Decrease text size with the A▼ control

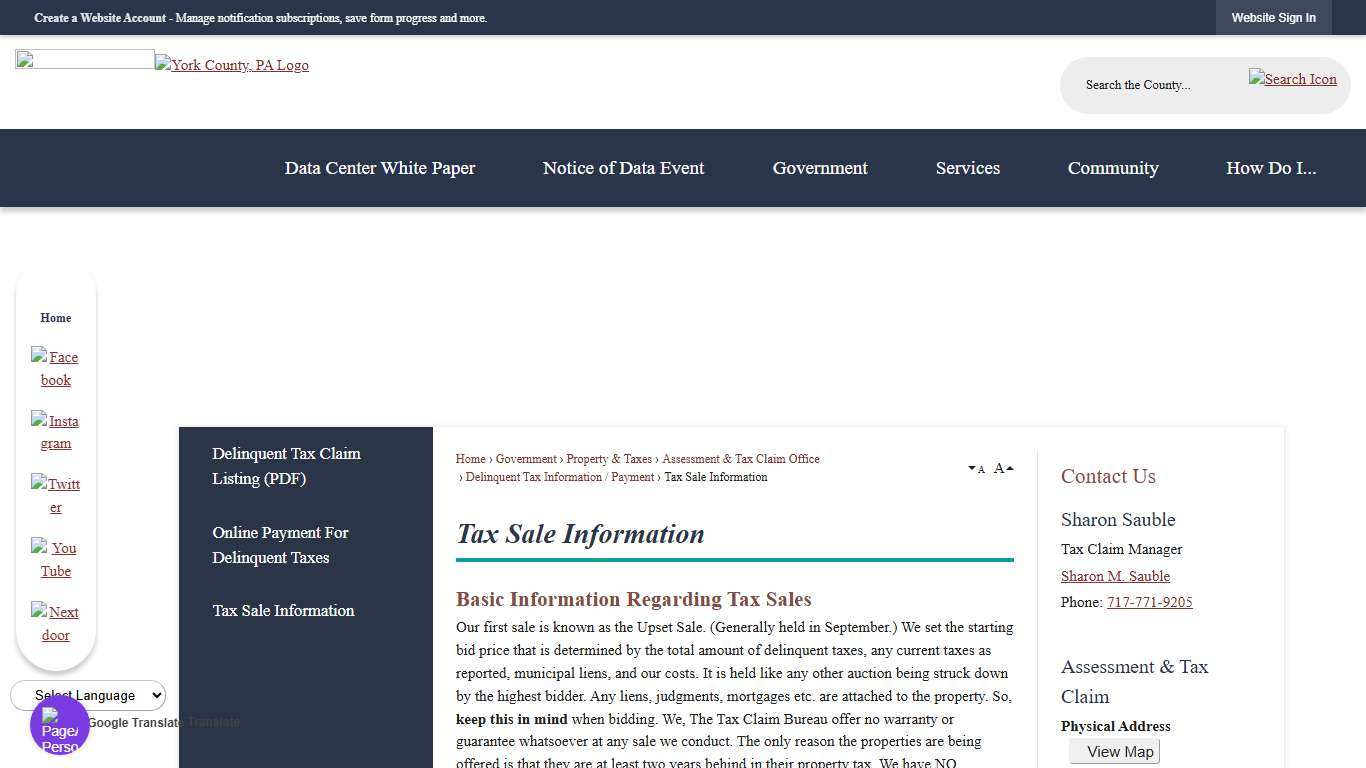coord(975,469)
